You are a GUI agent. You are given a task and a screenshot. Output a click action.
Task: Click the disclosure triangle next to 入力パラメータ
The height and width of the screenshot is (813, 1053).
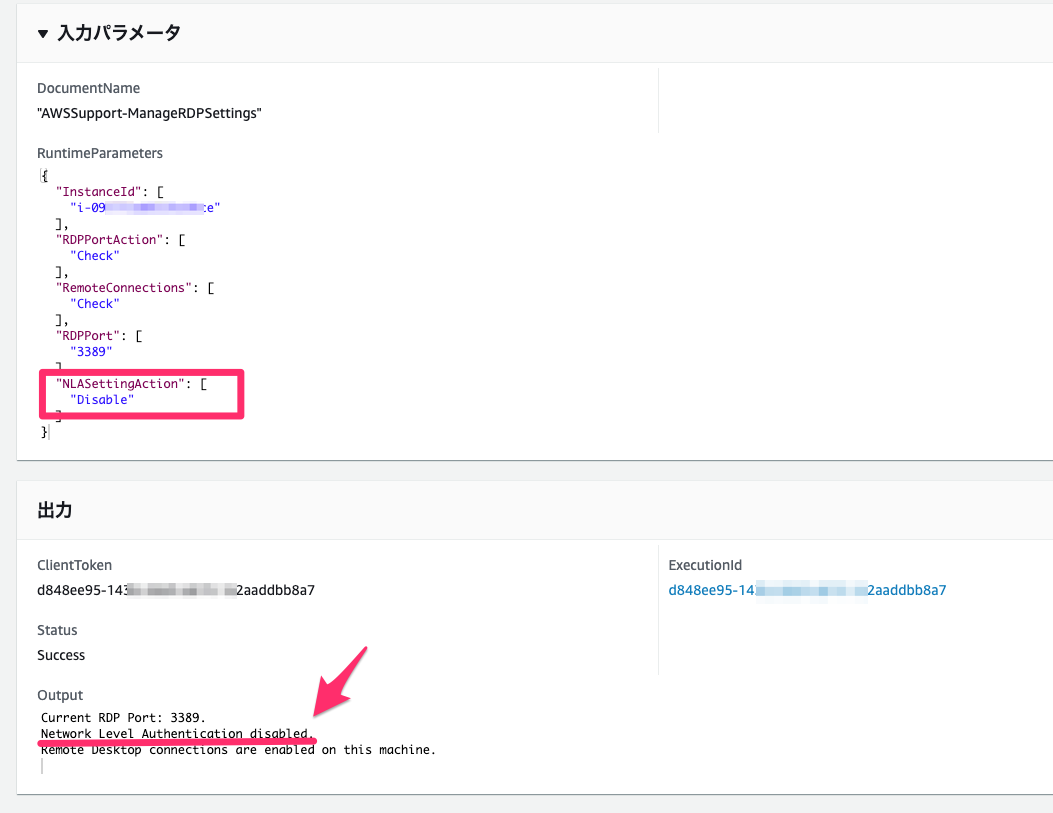coord(42,33)
